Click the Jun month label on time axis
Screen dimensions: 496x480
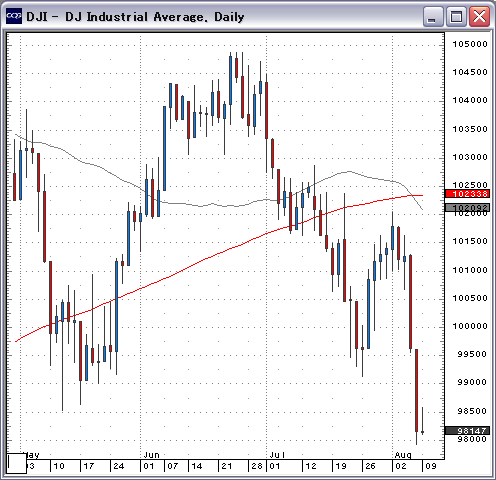152,455
